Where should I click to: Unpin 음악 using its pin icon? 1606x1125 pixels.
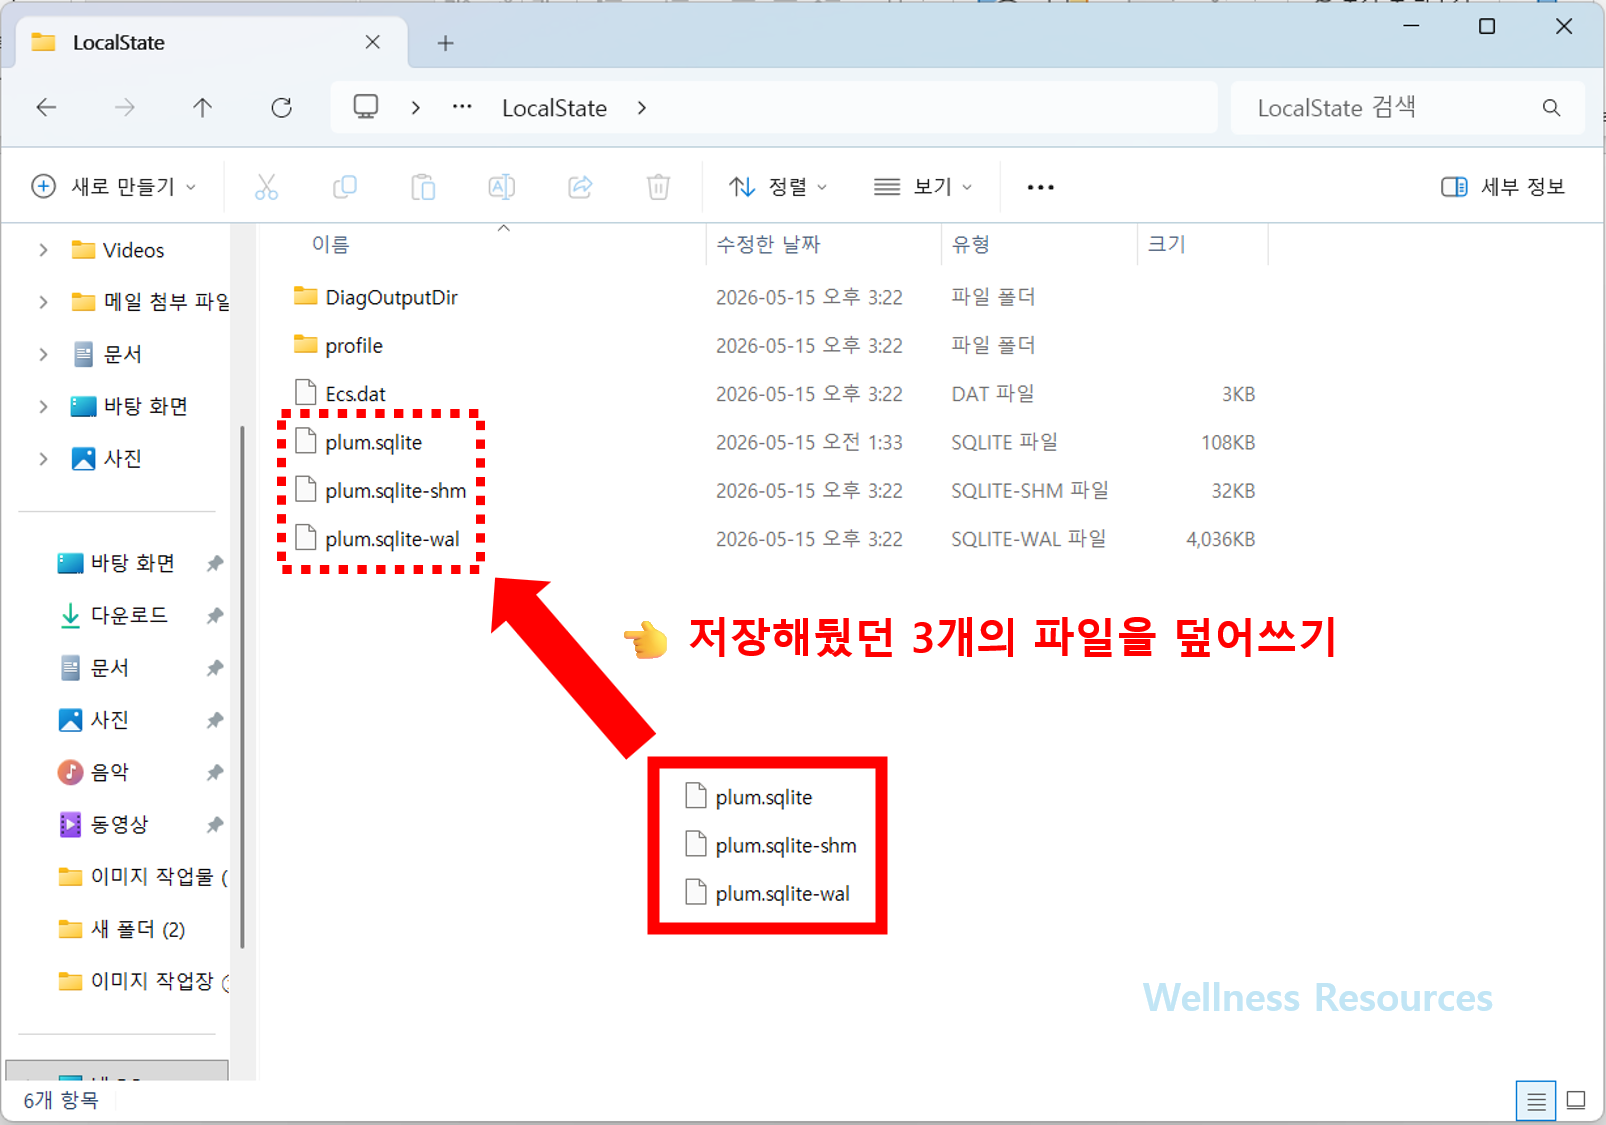tap(214, 773)
